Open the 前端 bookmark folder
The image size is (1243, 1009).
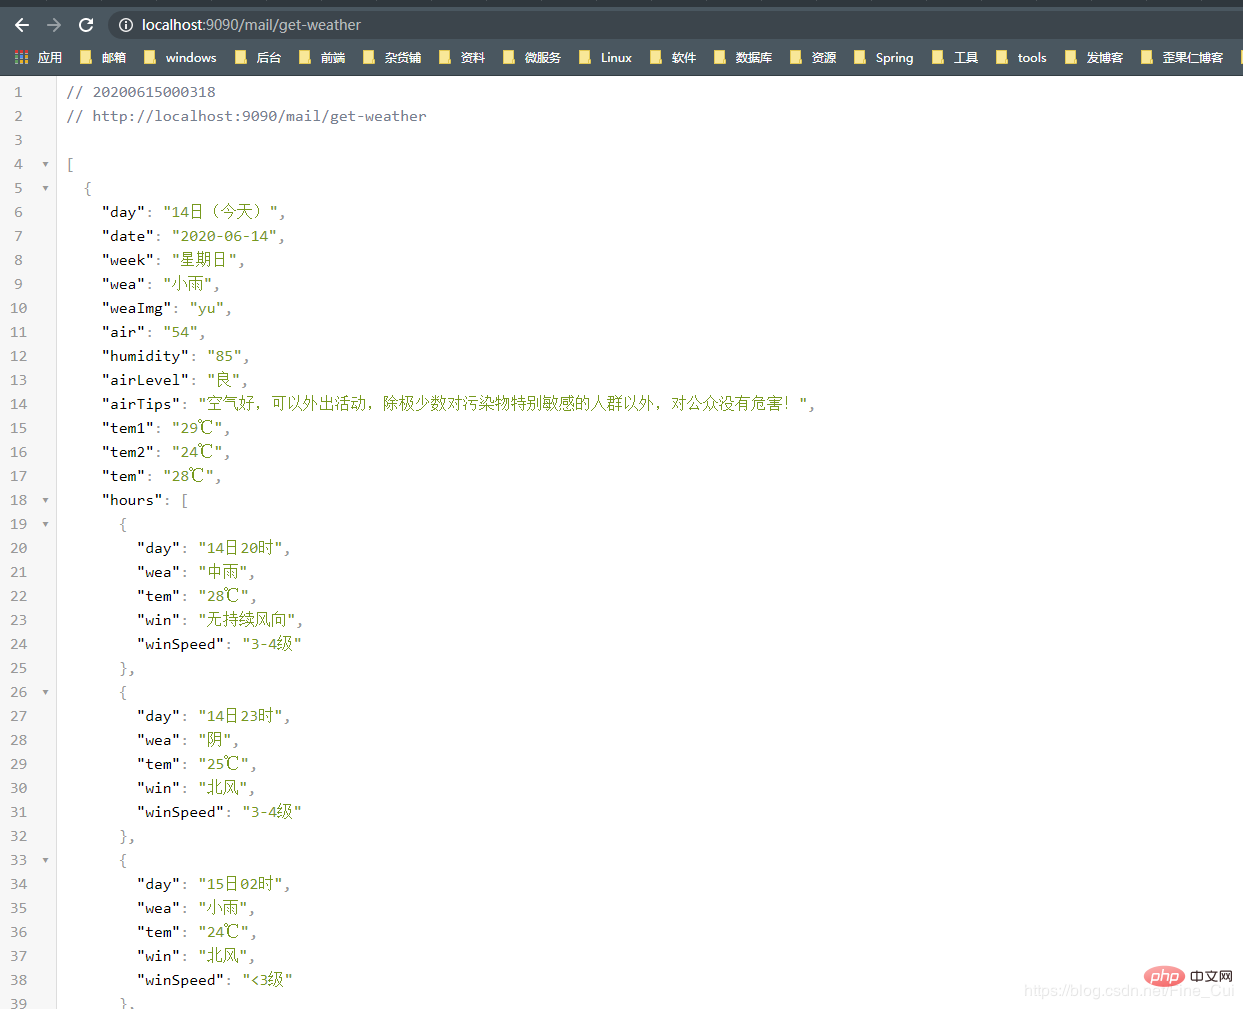click(x=322, y=58)
